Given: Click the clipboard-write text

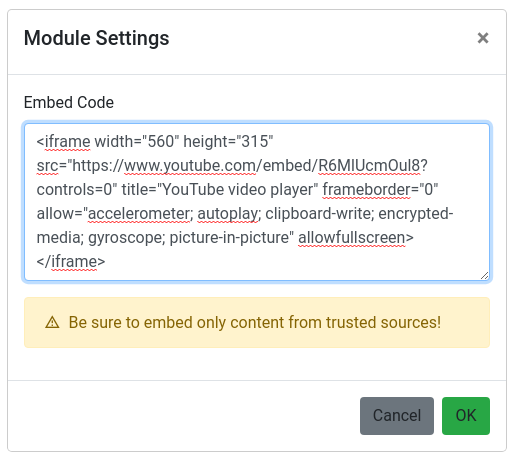Looking at the screenshot, I should 318,214.
